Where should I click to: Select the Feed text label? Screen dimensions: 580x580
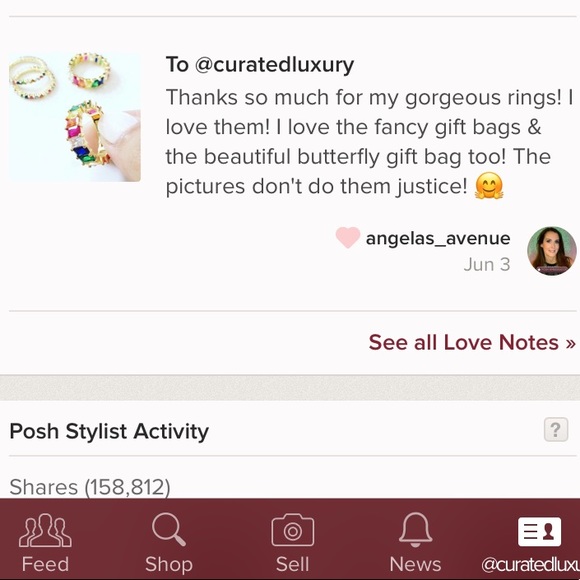click(x=45, y=564)
